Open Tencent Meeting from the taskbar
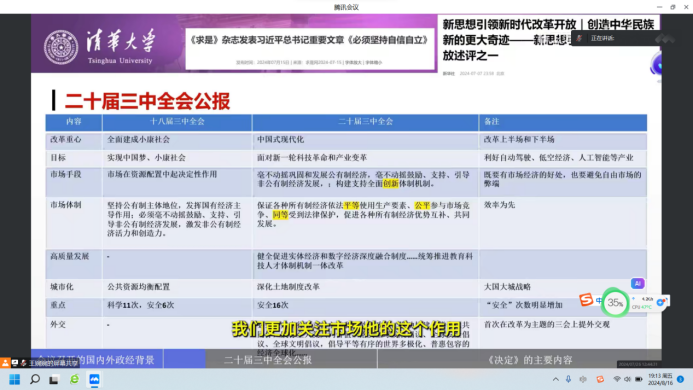 click(95, 379)
